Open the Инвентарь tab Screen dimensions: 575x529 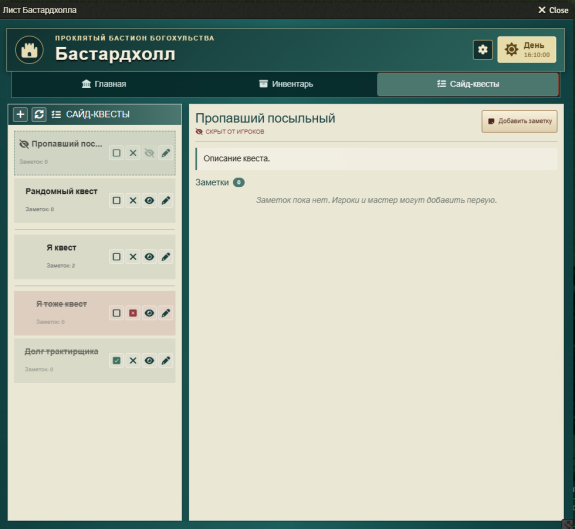pos(286,84)
